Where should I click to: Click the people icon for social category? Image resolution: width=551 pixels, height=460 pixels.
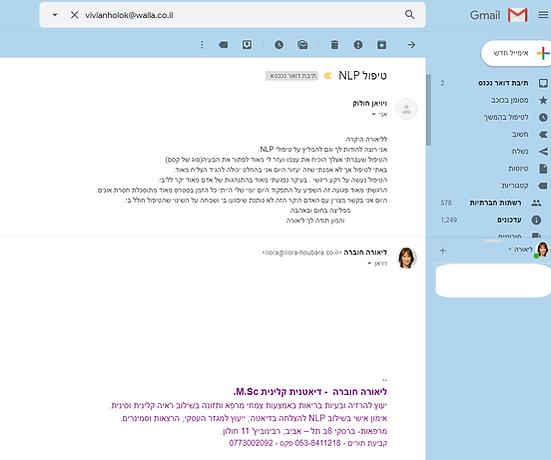[x=536, y=203]
